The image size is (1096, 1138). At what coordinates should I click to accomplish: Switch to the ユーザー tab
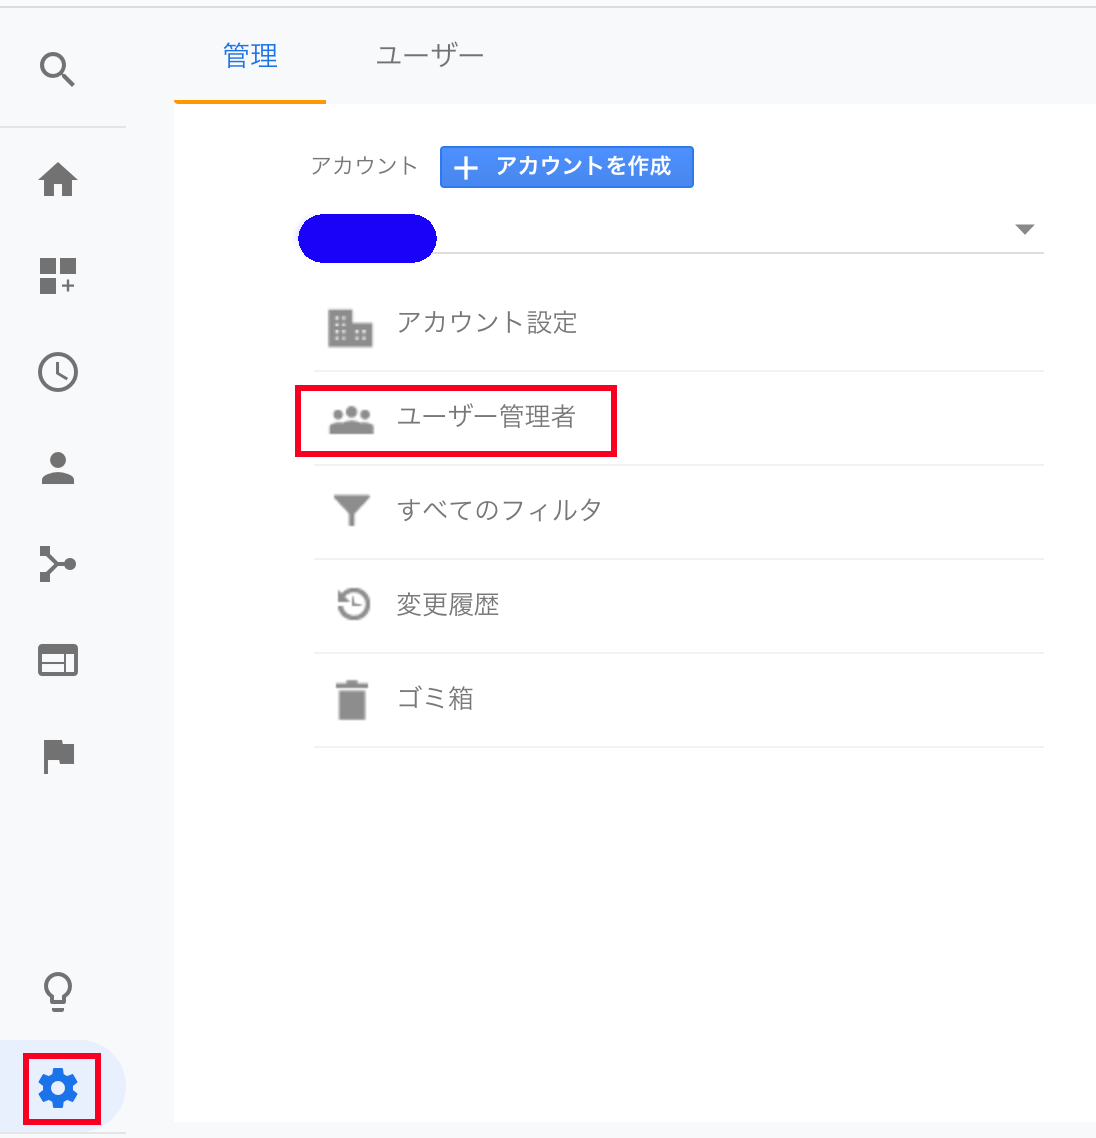pyautogui.click(x=429, y=56)
